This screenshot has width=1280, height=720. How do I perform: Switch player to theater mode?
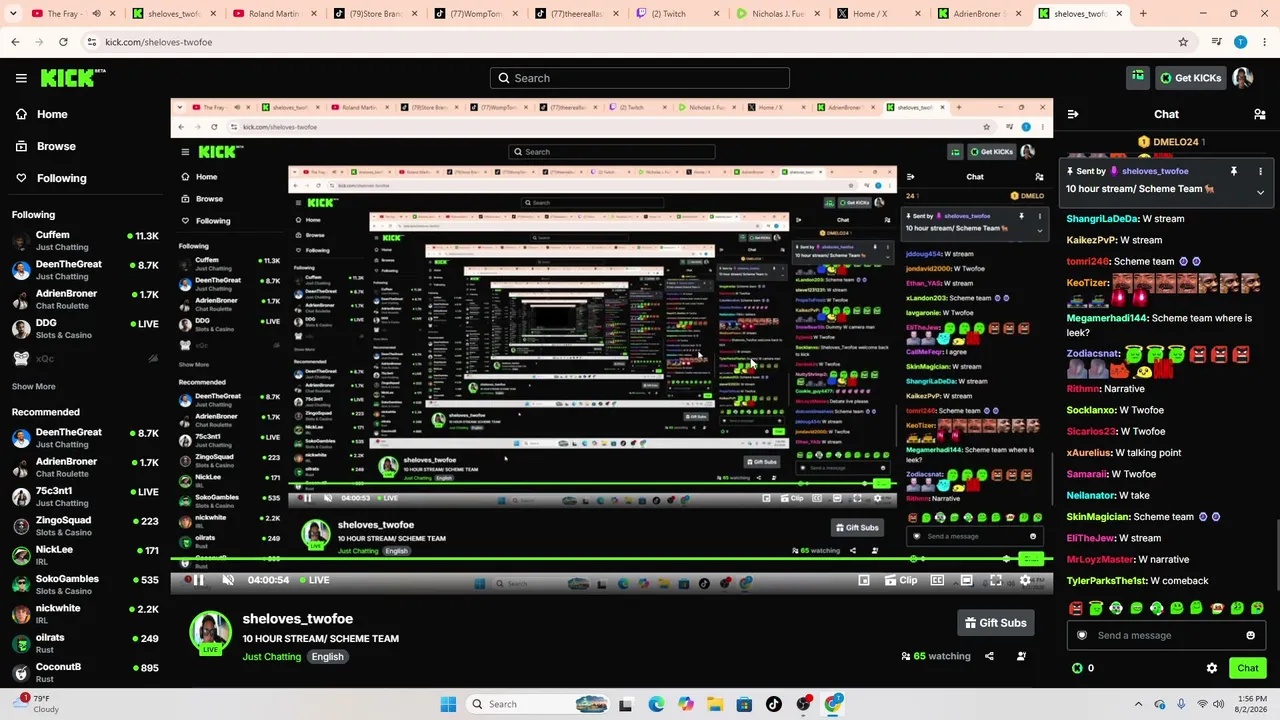tap(966, 580)
